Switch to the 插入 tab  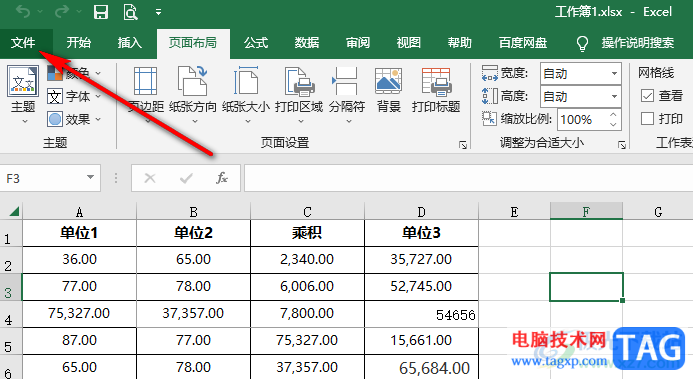[129, 43]
